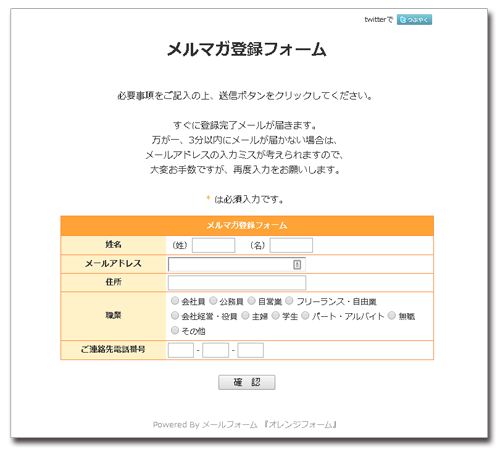
Task: Focus the 名 first name field
Action: [x=291, y=245]
